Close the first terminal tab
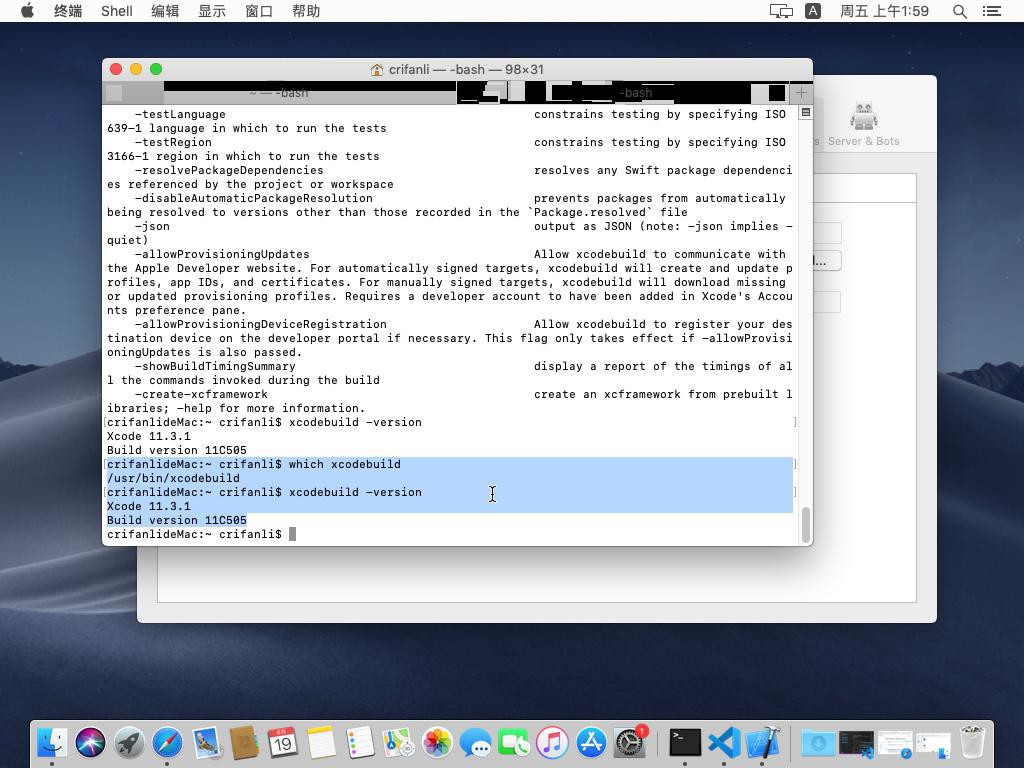1024x768 pixels. [114, 93]
